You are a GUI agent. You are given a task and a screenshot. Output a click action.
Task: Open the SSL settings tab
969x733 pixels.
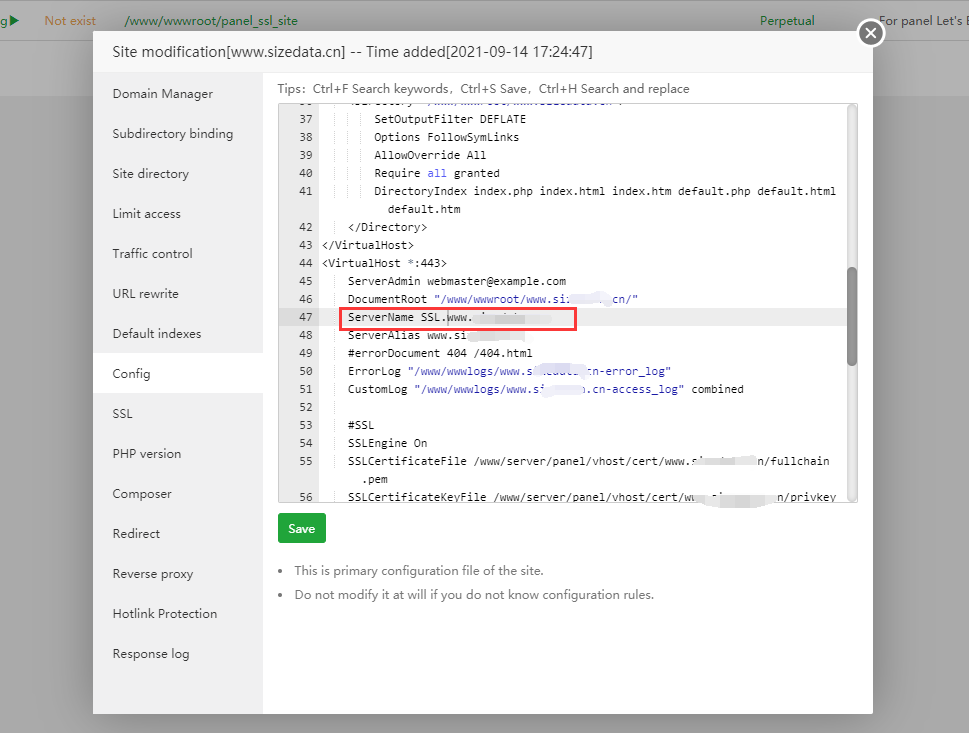click(x=122, y=414)
